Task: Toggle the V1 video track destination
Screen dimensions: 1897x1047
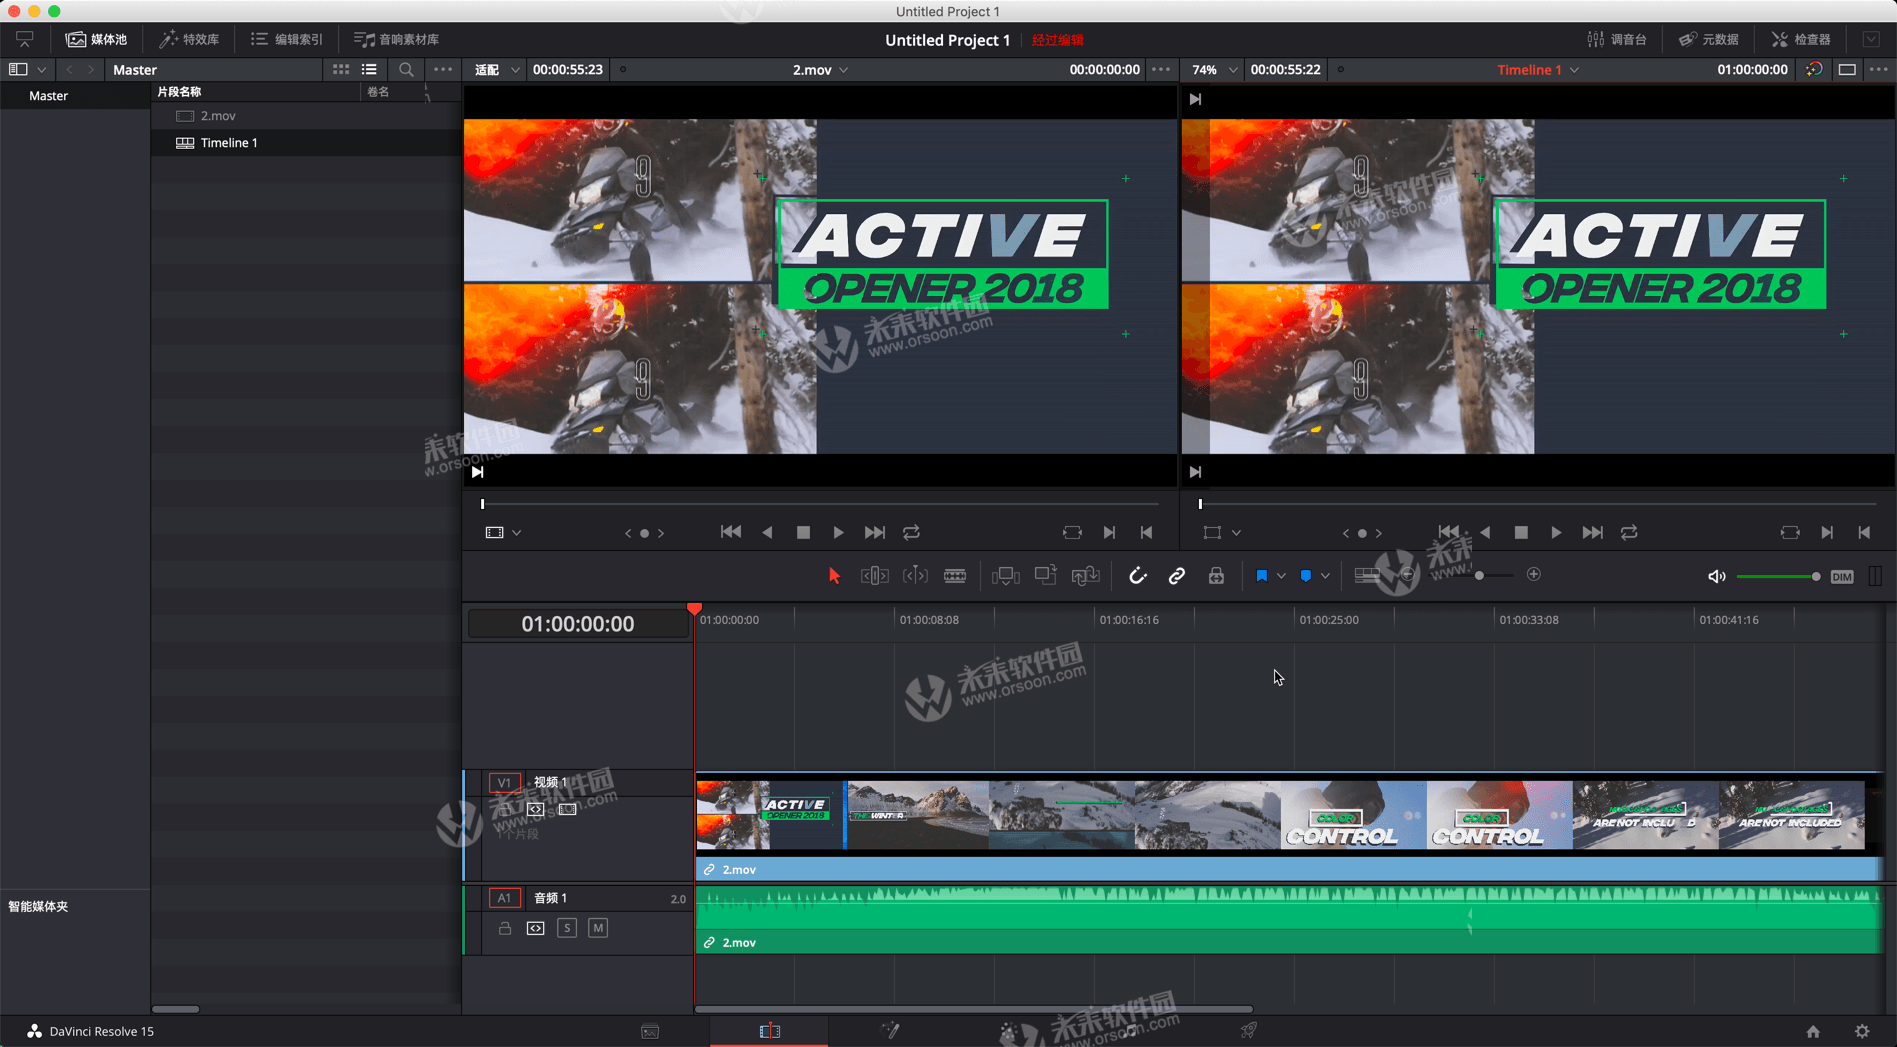Action: (504, 782)
